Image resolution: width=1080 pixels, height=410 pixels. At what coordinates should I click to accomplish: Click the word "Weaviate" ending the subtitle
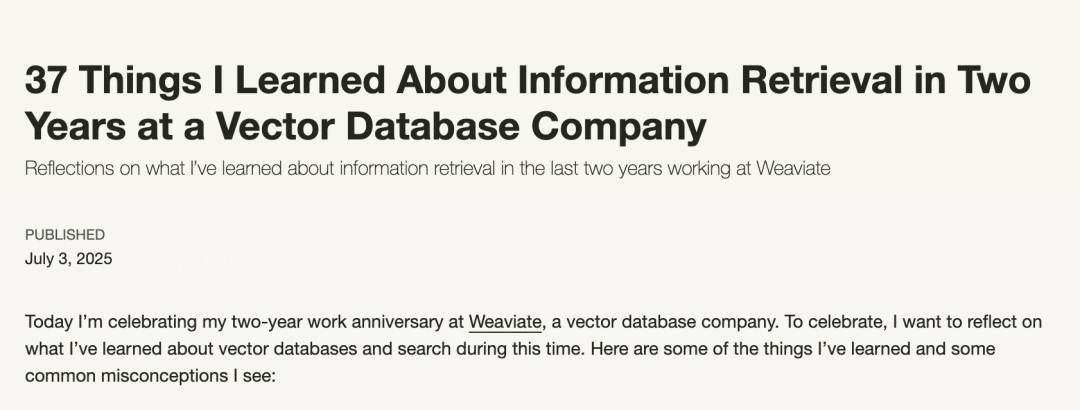793,168
